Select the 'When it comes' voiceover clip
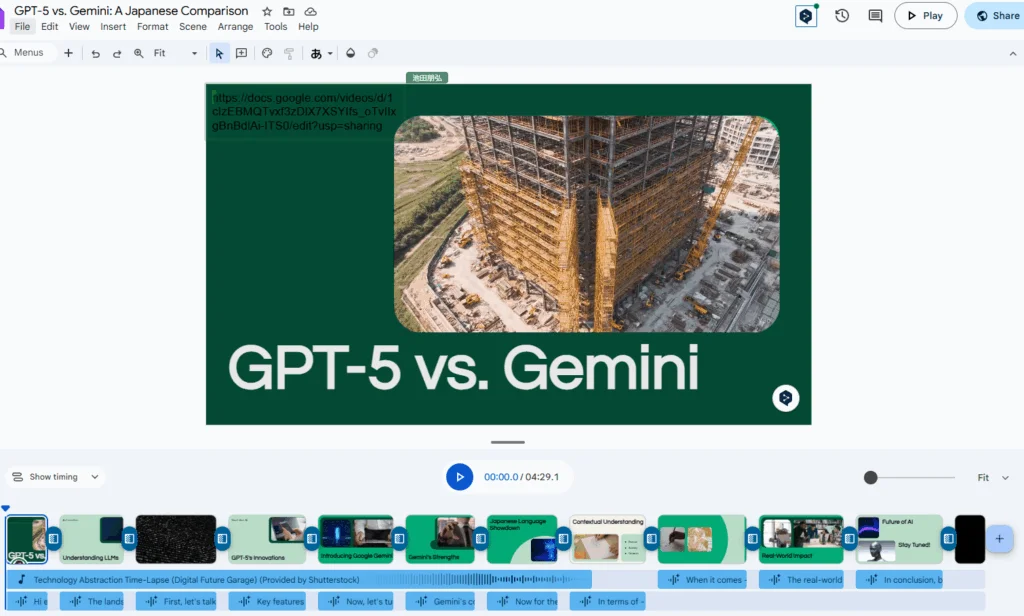The height and width of the screenshot is (616, 1024). [702, 579]
